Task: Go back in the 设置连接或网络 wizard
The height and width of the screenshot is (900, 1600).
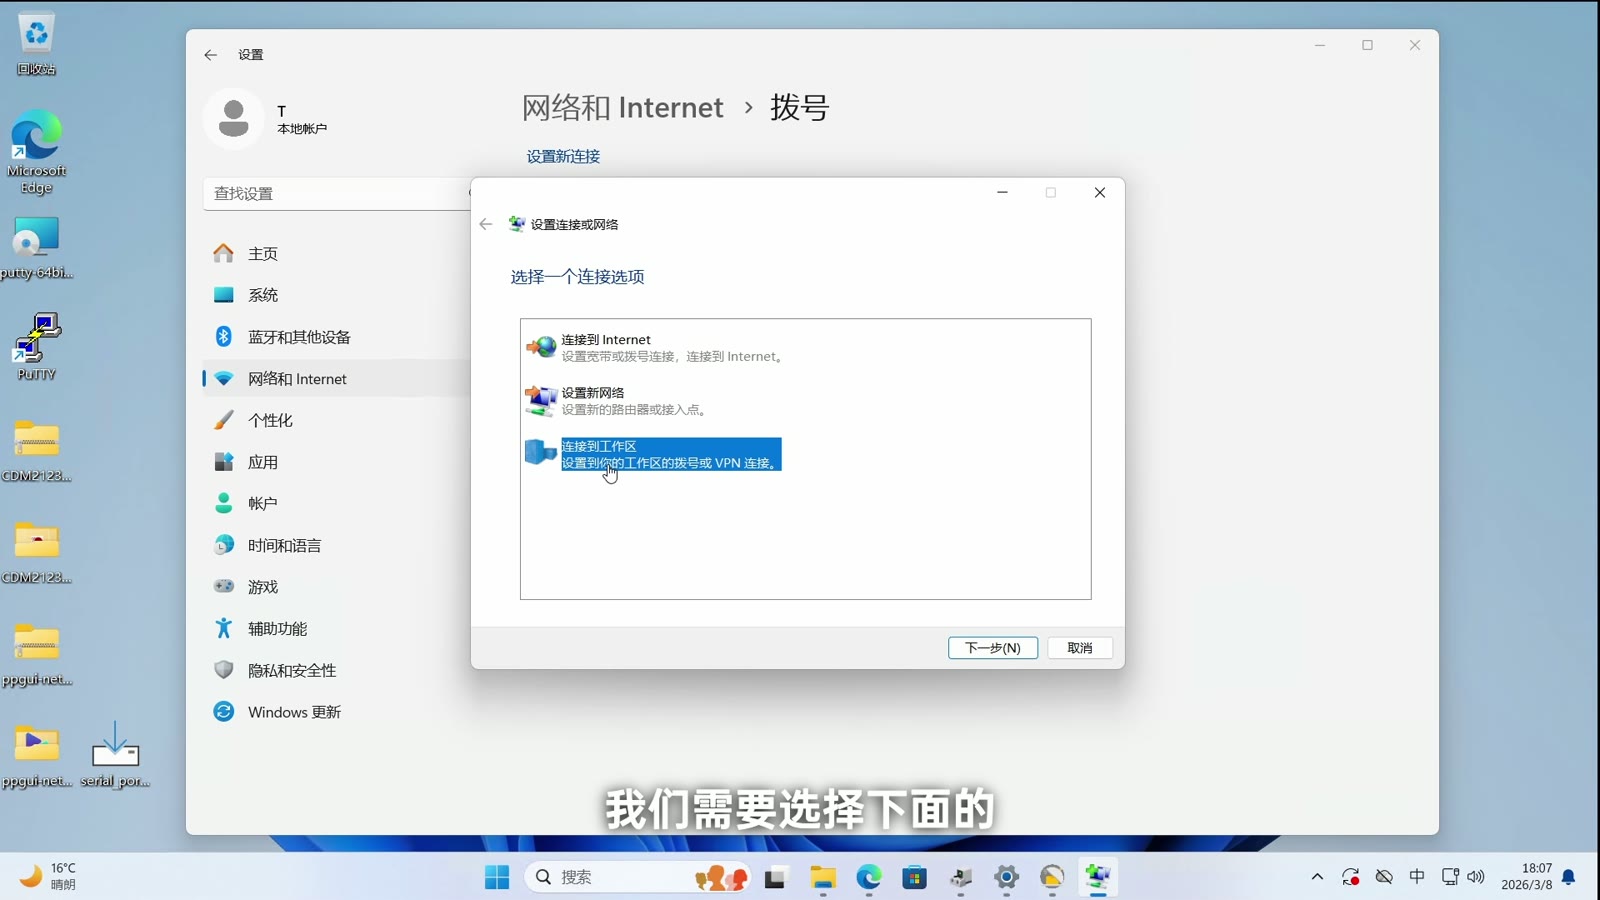Action: click(x=486, y=224)
